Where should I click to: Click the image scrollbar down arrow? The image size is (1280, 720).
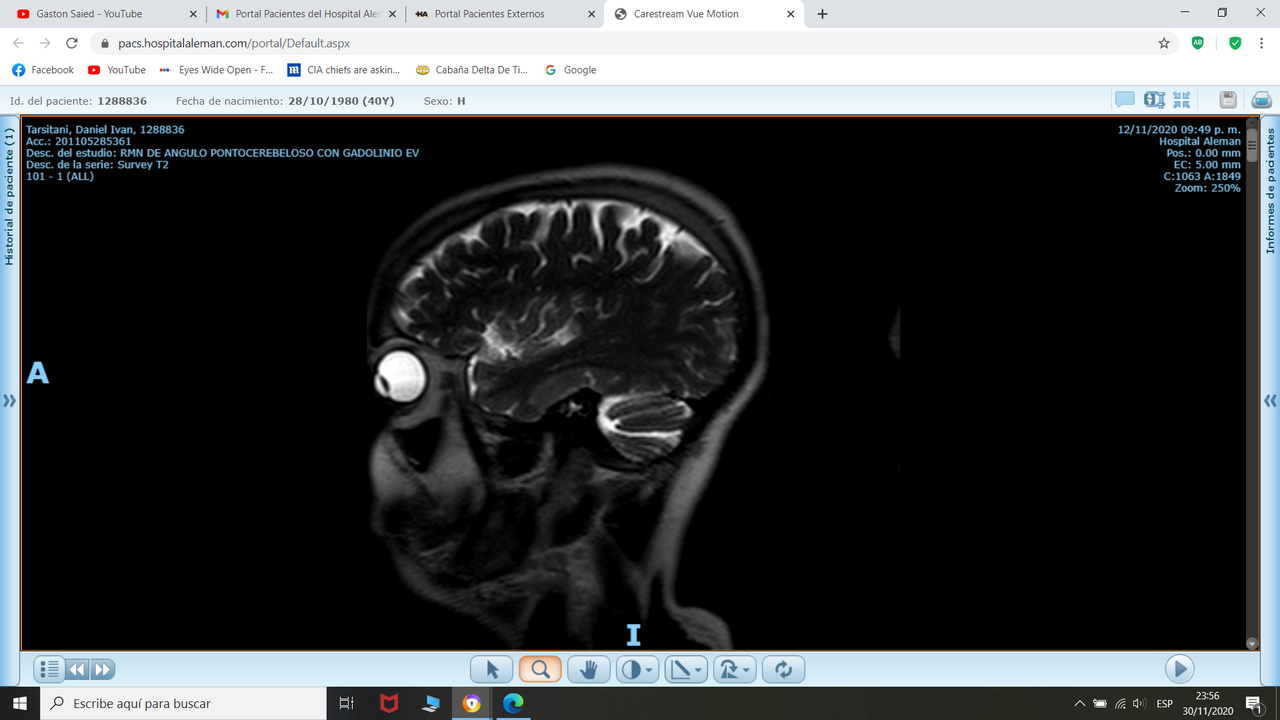(x=1251, y=644)
